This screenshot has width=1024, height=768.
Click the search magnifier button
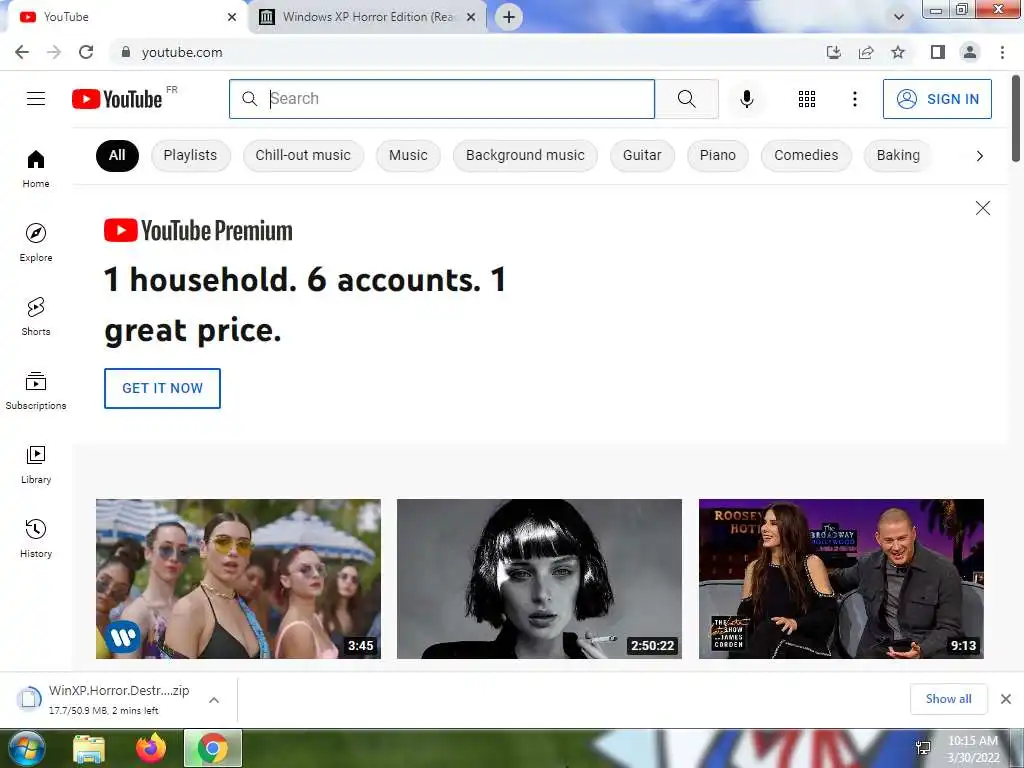[686, 99]
